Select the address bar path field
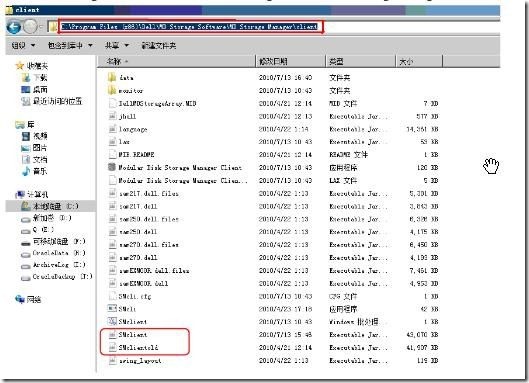Viewport: 529px width, 383px height. pos(191,26)
